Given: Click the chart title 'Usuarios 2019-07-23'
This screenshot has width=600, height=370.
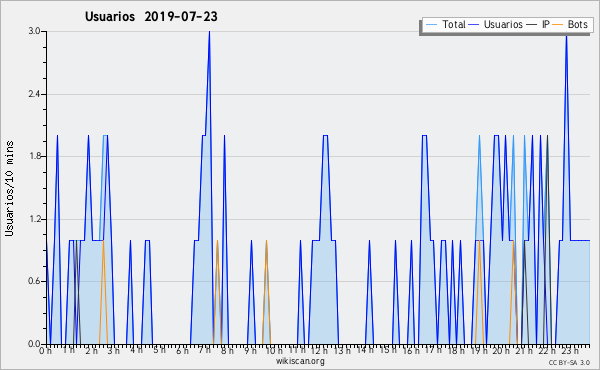Looking at the screenshot, I should (x=151, y=16).
